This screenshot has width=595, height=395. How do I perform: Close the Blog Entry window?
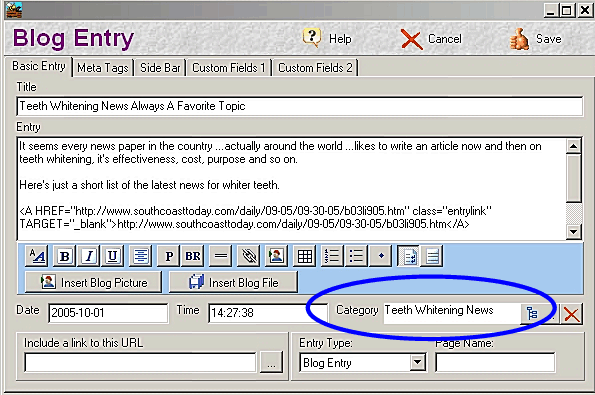(585, 10)
